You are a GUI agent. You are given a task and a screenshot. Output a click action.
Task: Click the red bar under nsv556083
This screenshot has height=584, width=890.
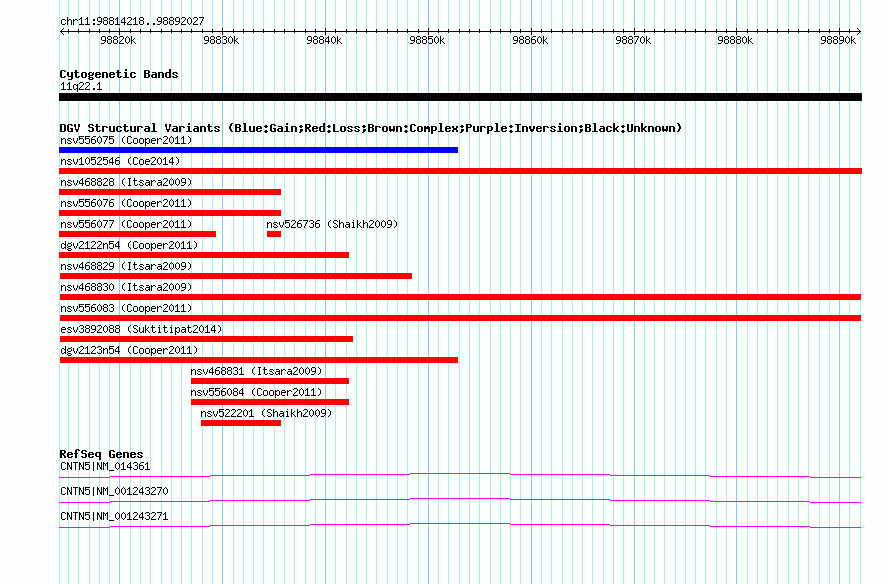click(x=460, y=318)
